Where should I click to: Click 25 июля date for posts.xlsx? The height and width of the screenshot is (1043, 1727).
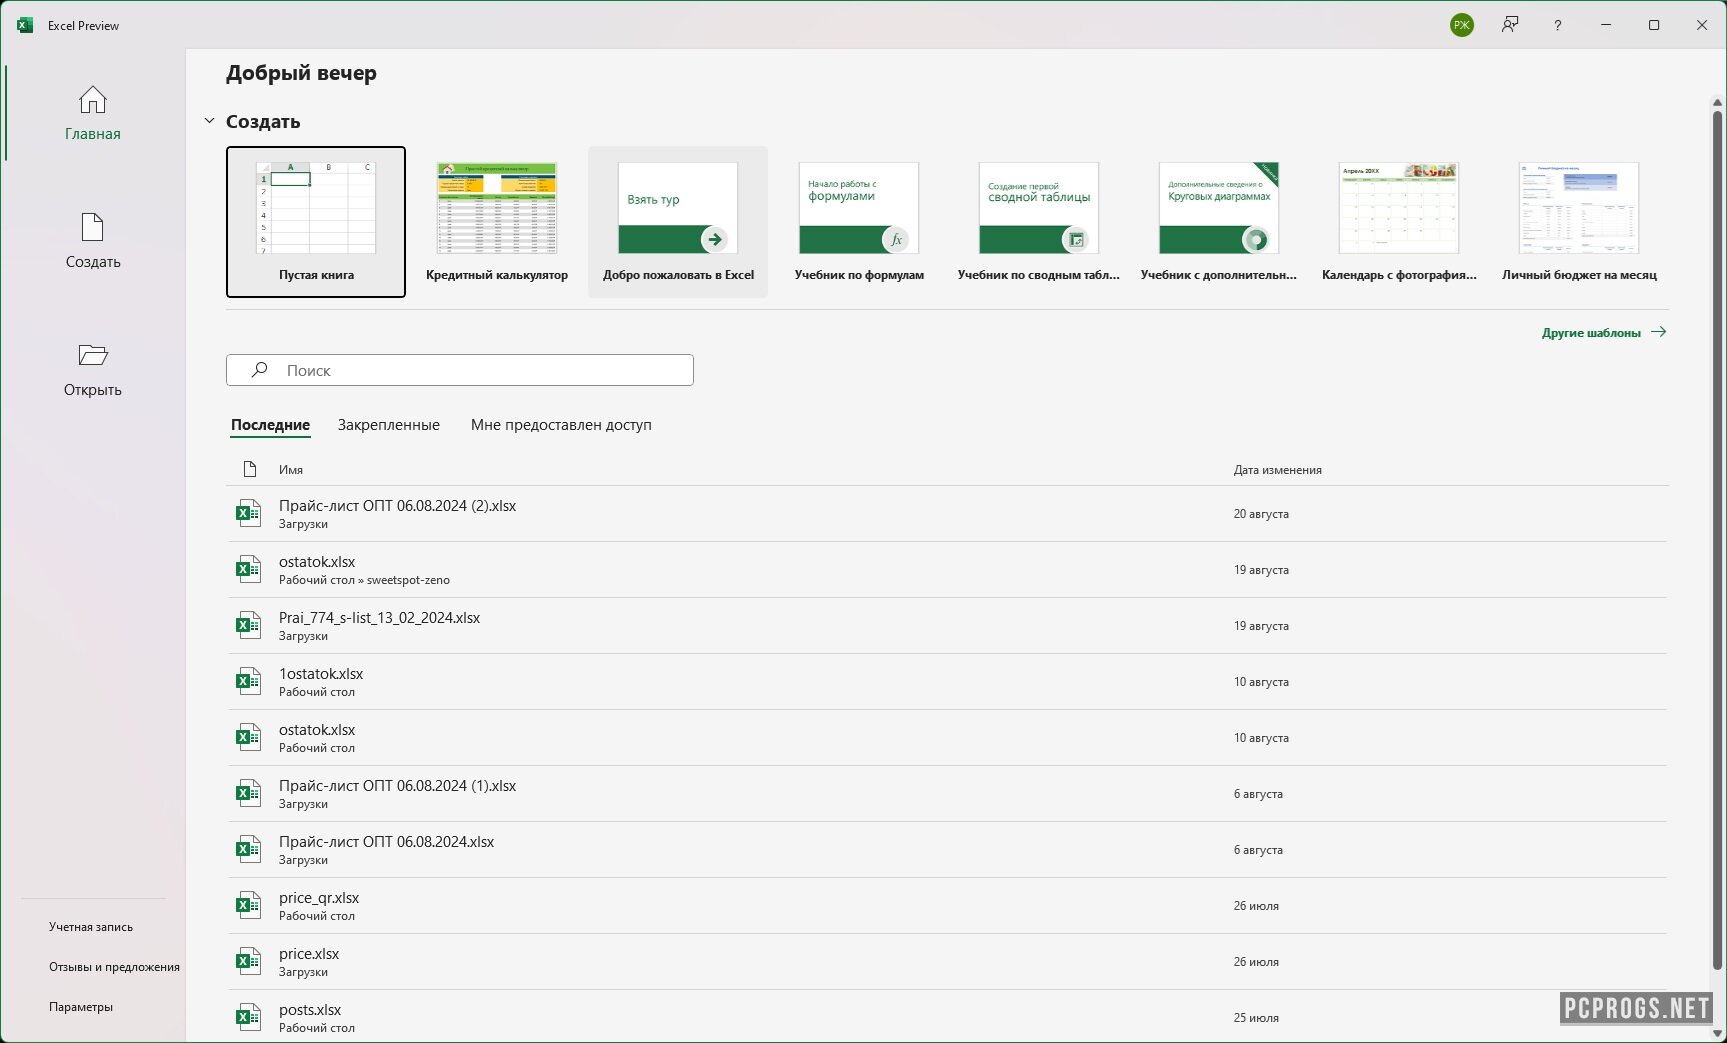(1256, 1018)
